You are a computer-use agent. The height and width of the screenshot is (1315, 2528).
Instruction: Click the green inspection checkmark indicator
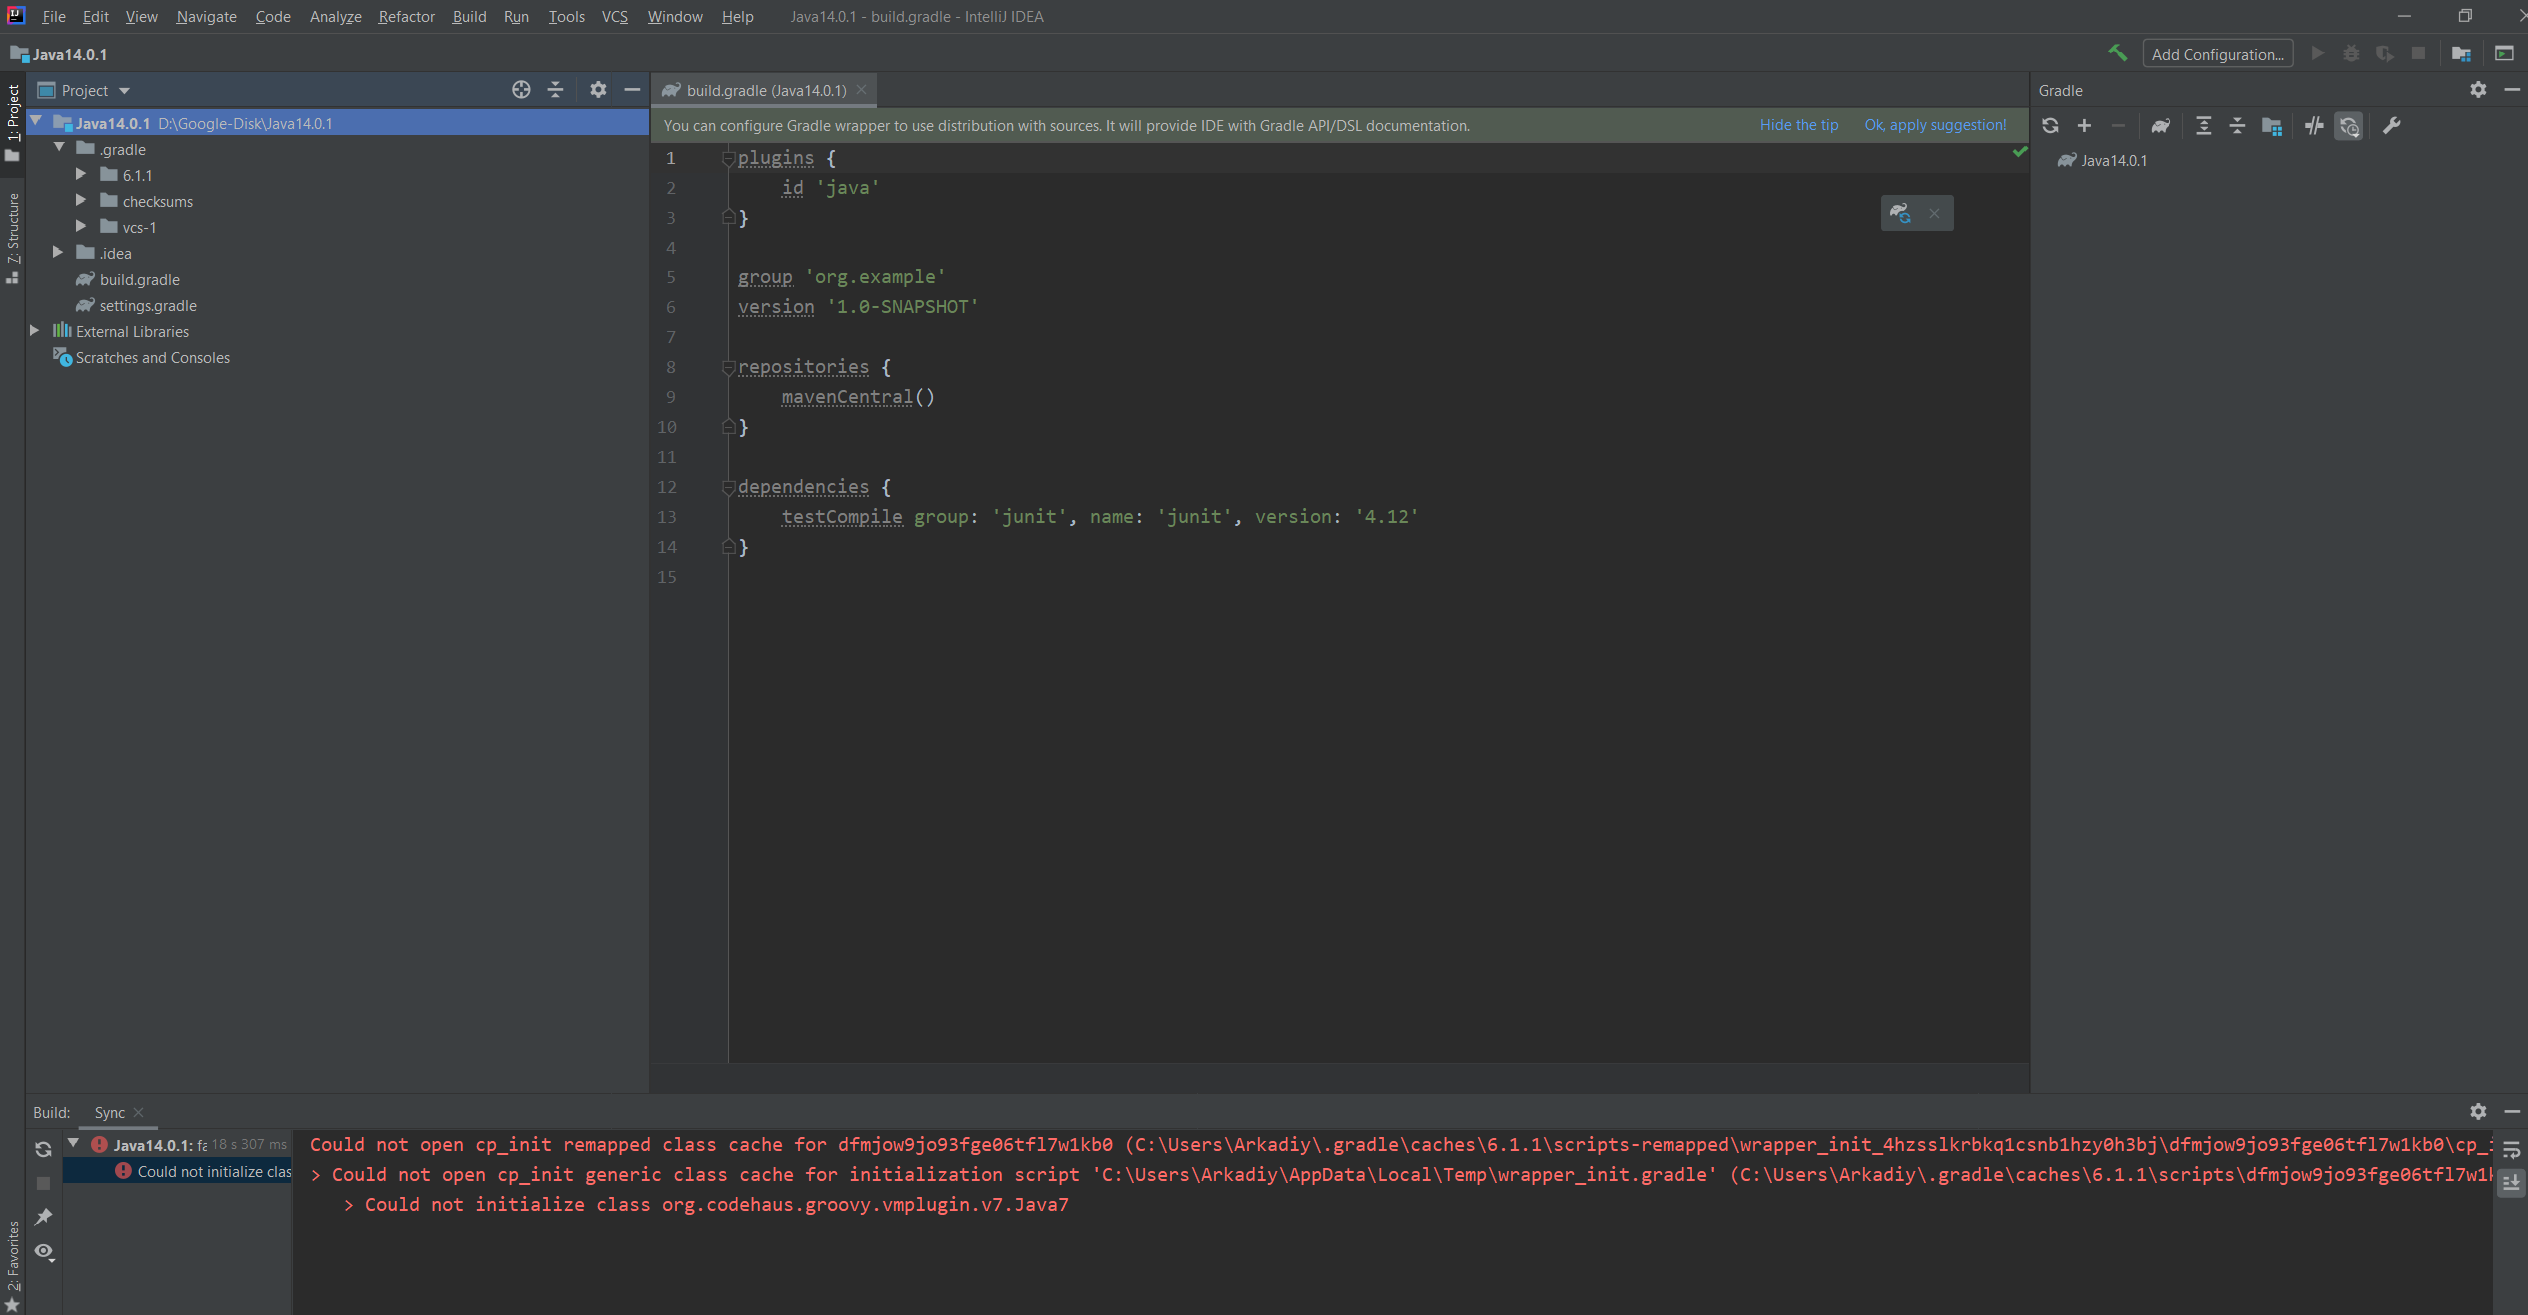click(2019, 152)
